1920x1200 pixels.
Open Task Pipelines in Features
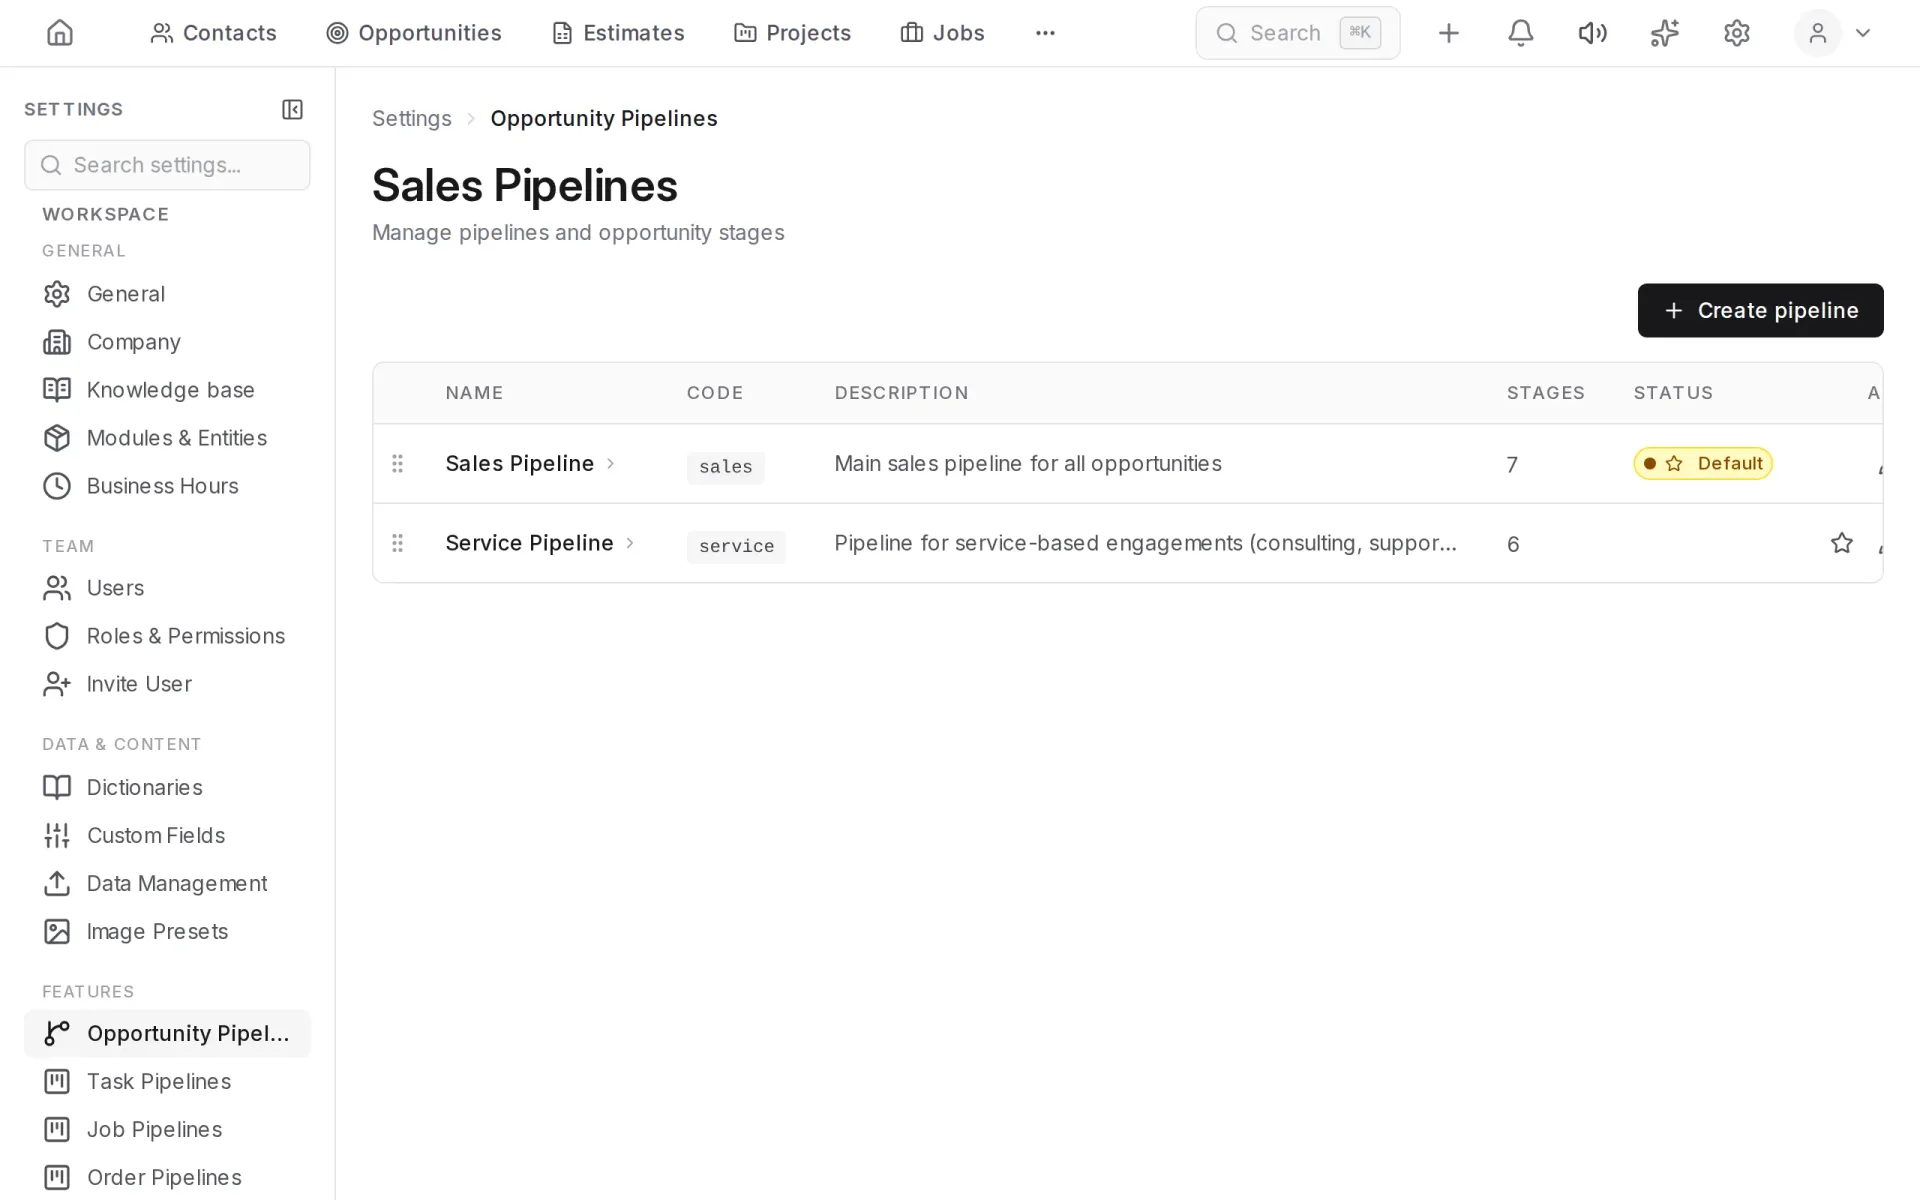(167, 1081)
